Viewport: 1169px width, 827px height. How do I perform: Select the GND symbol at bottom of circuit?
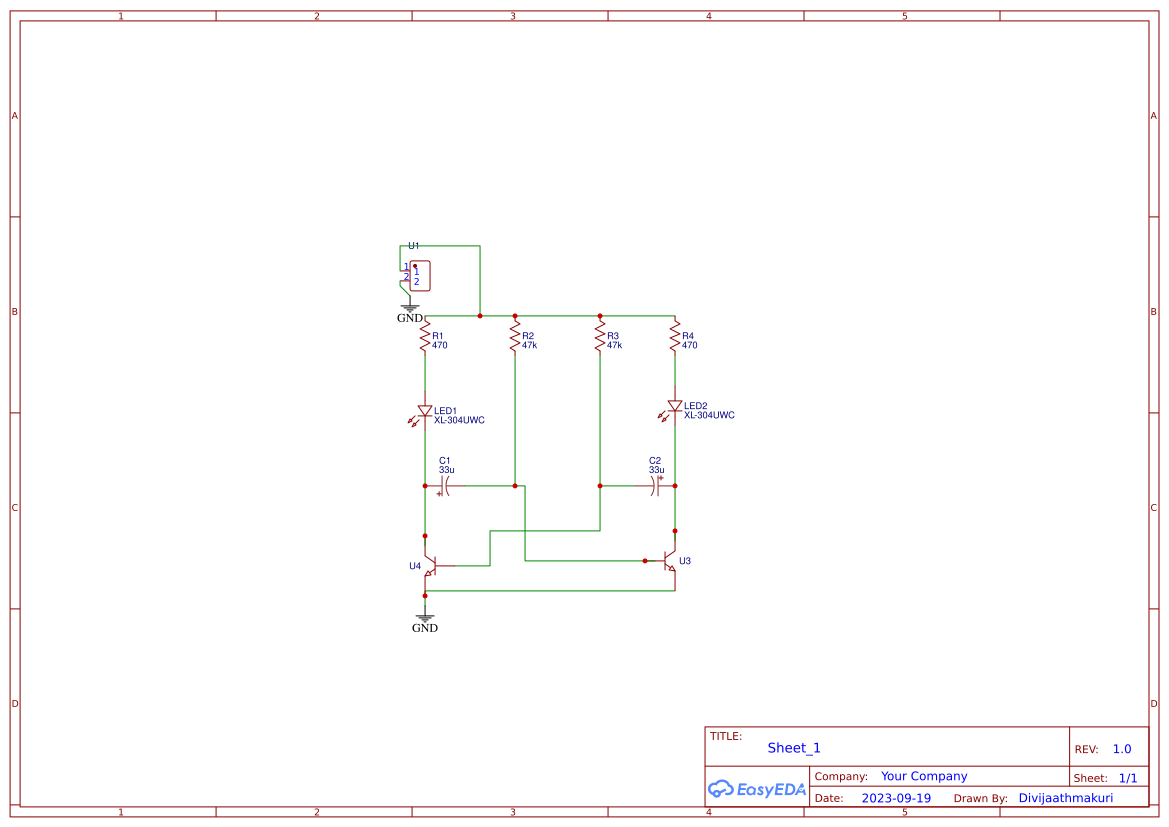pos(425,617)
